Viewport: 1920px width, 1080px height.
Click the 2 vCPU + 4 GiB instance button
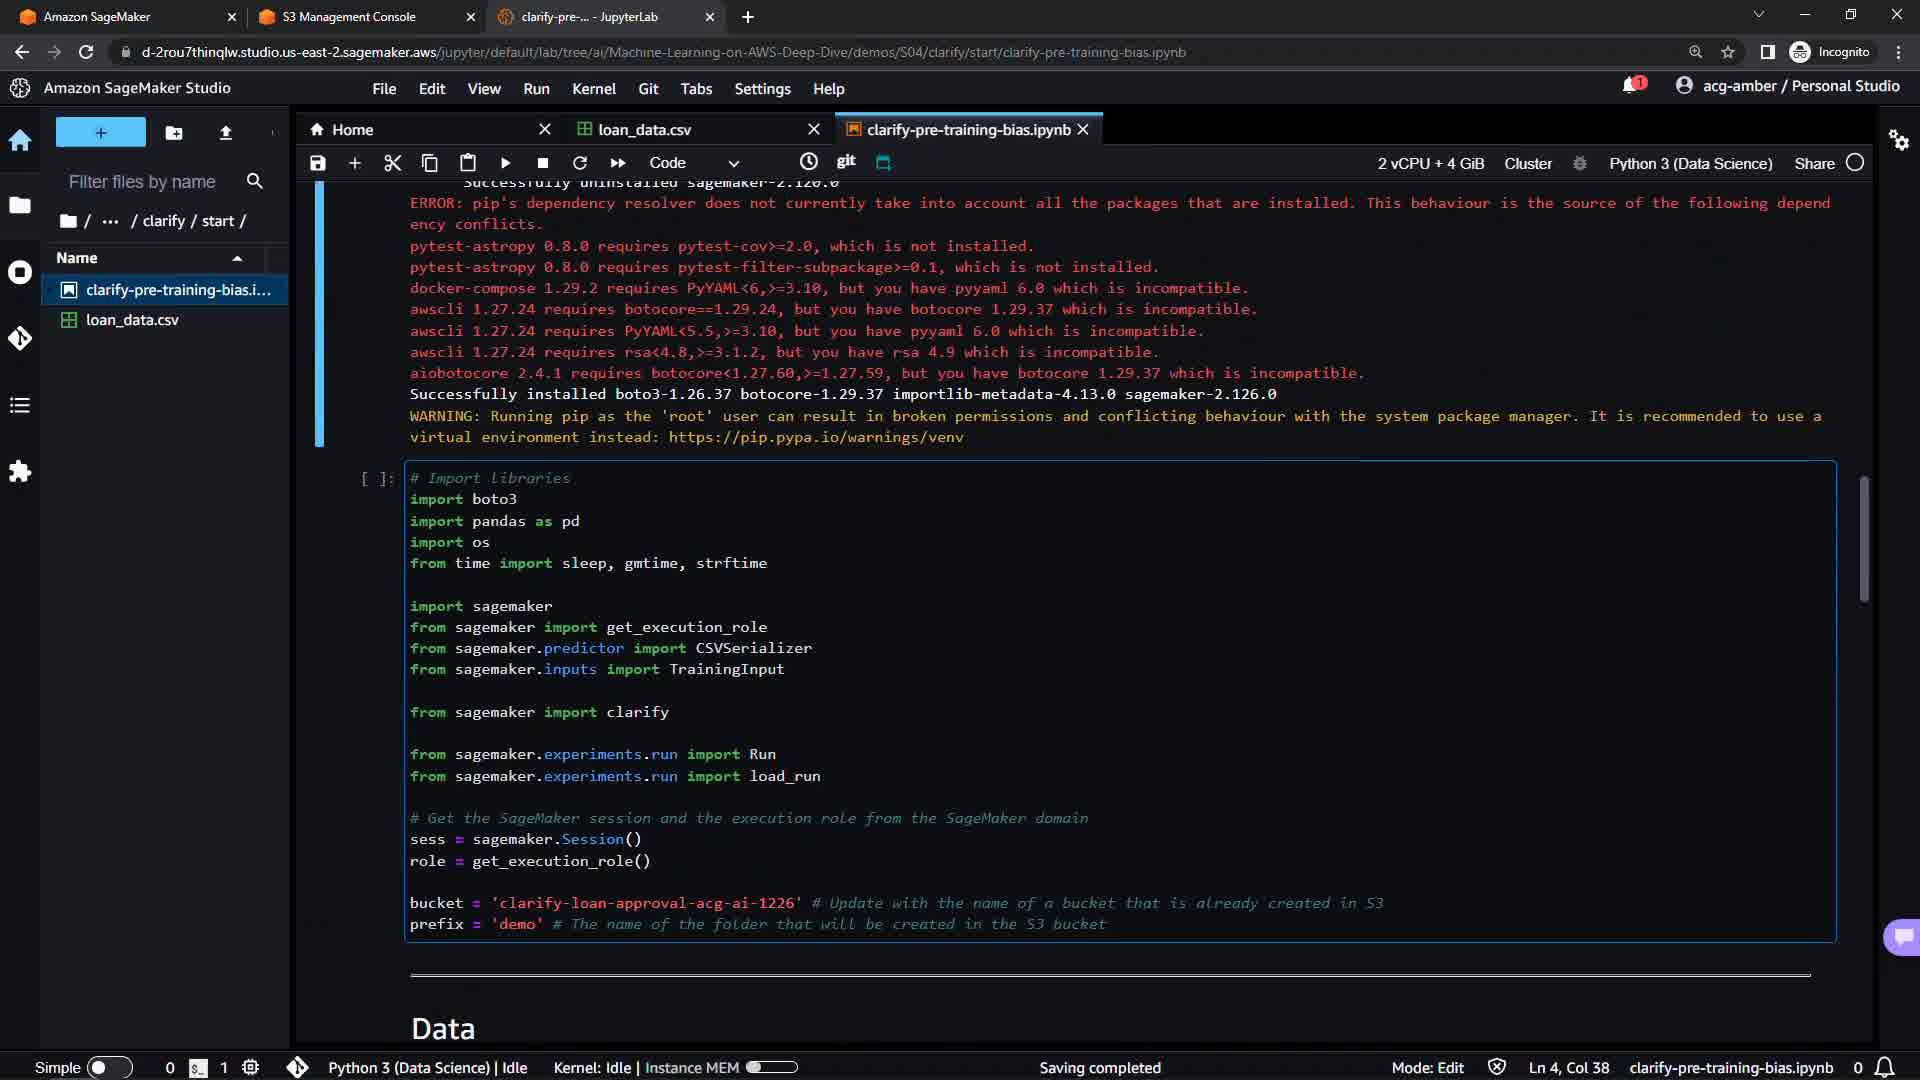[1430, 164]
